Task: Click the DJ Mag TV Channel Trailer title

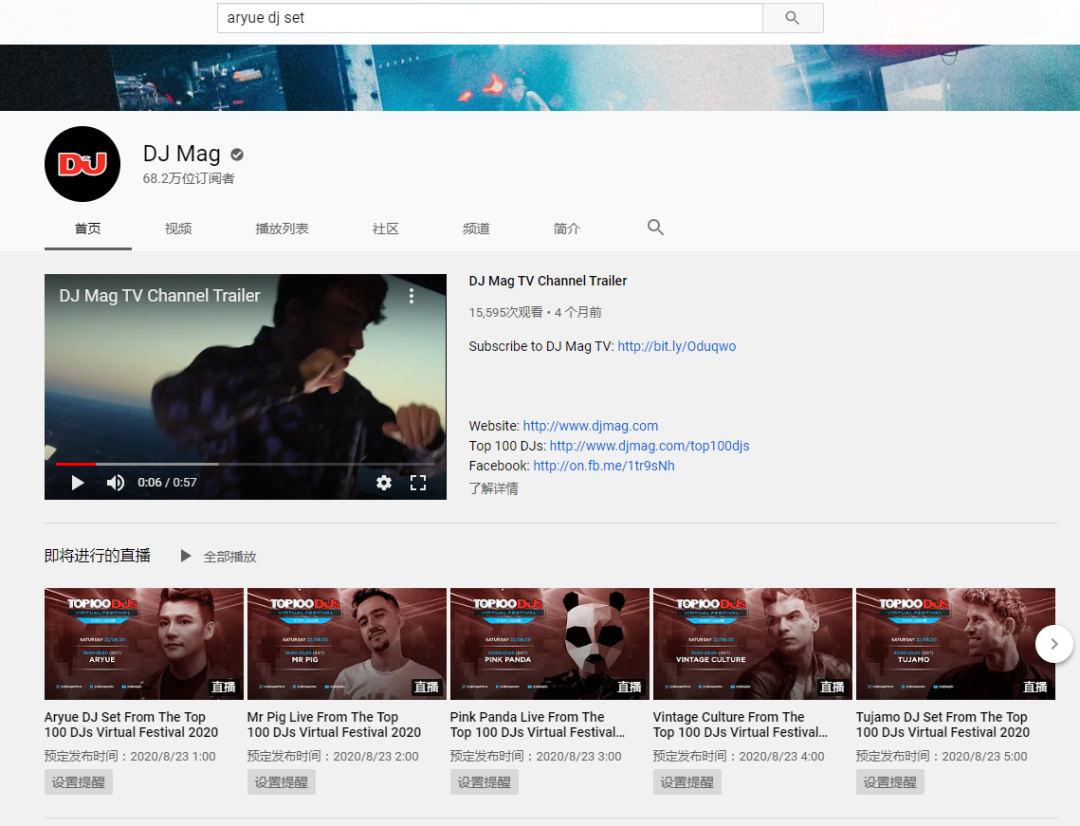Action: pyautogui.click(x=548, y=281)
